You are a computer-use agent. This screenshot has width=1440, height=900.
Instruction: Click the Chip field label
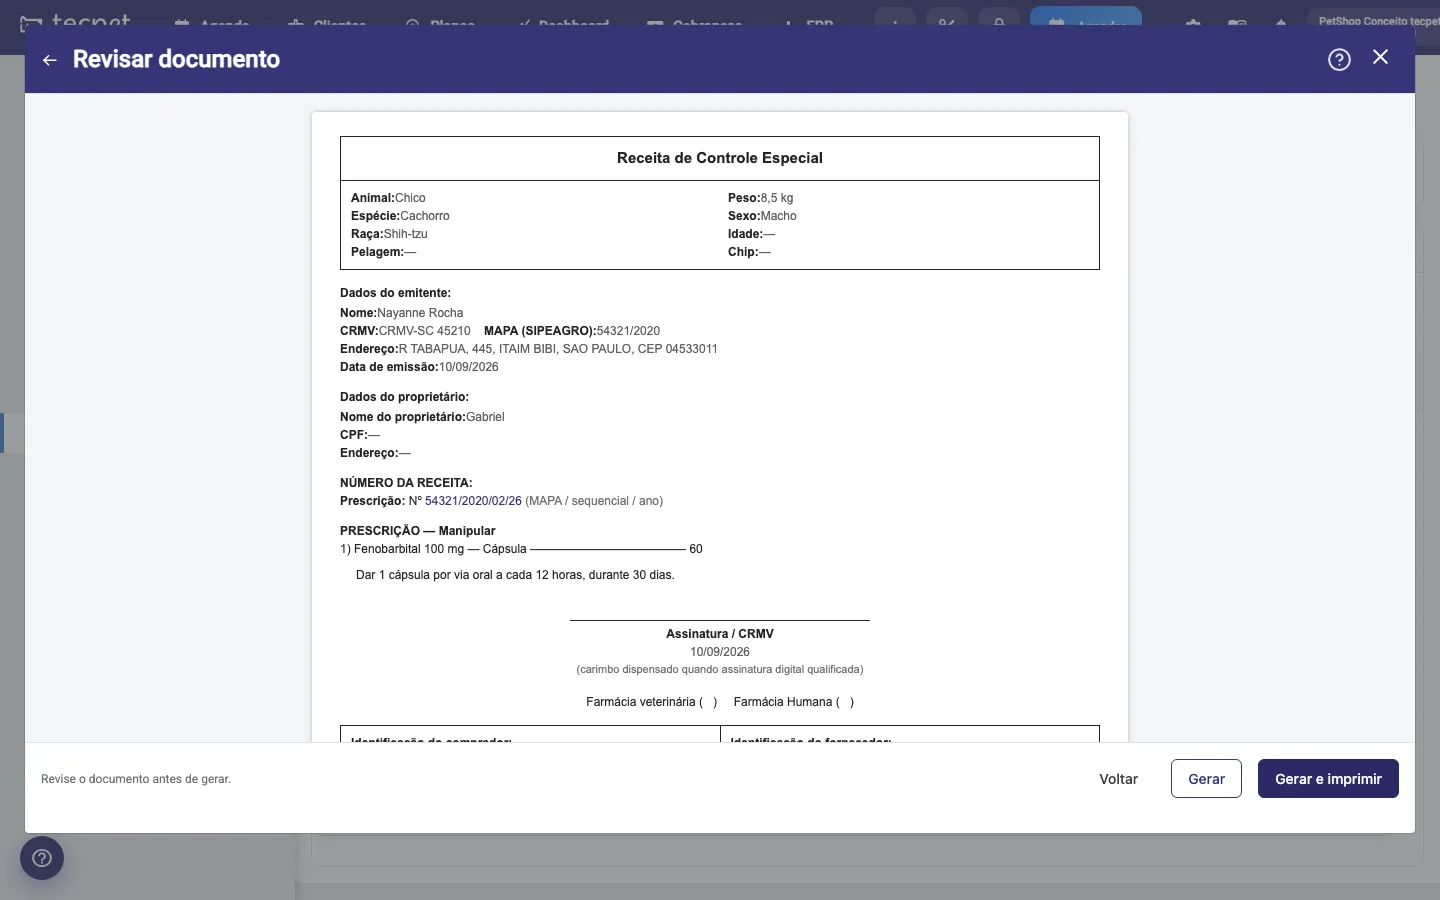pos(743,252)
